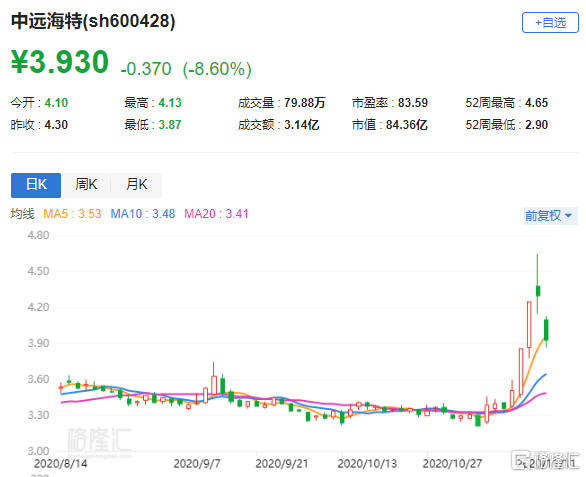The width and height of the screenshot is (586, 477).
Task: Click the 2020/10/13 date axis label
Action: pos(367,464)
